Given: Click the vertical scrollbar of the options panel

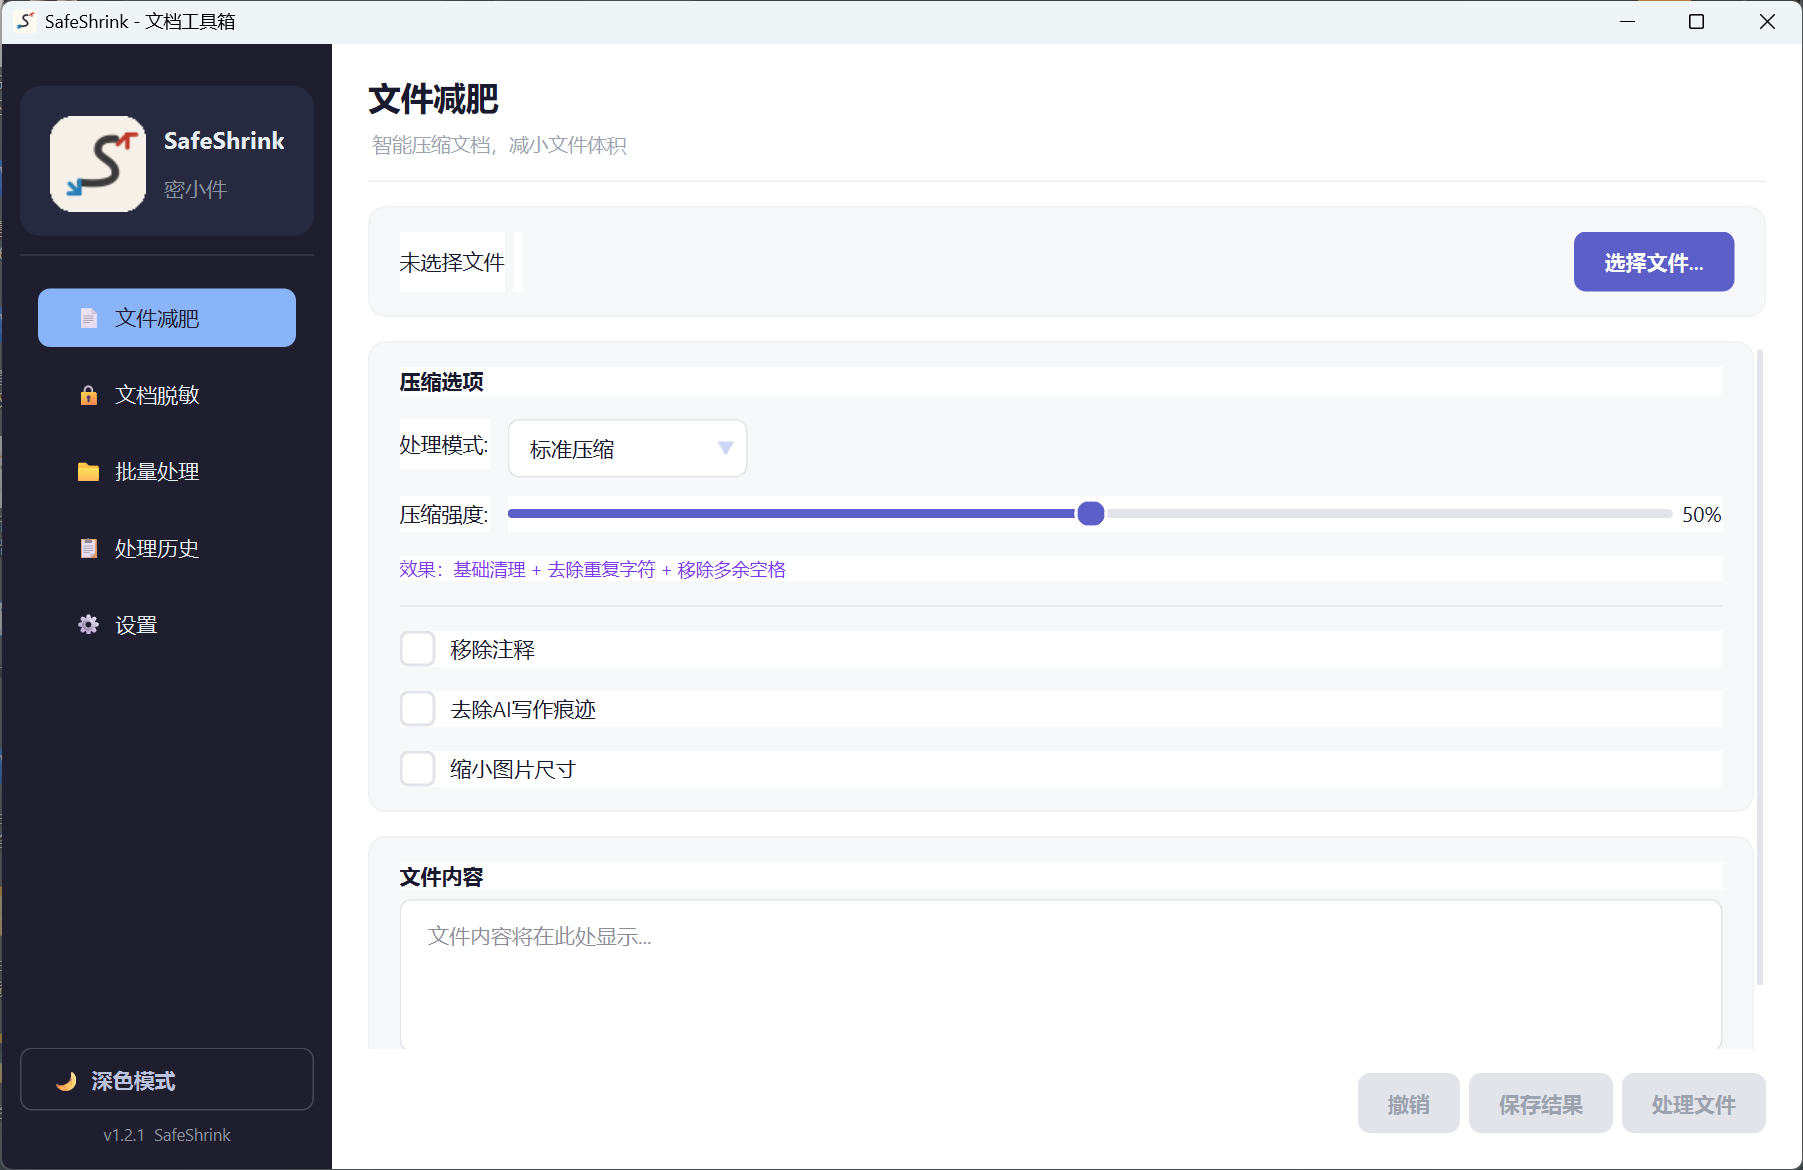Looking at the screenshot, I should [1760, 668].
